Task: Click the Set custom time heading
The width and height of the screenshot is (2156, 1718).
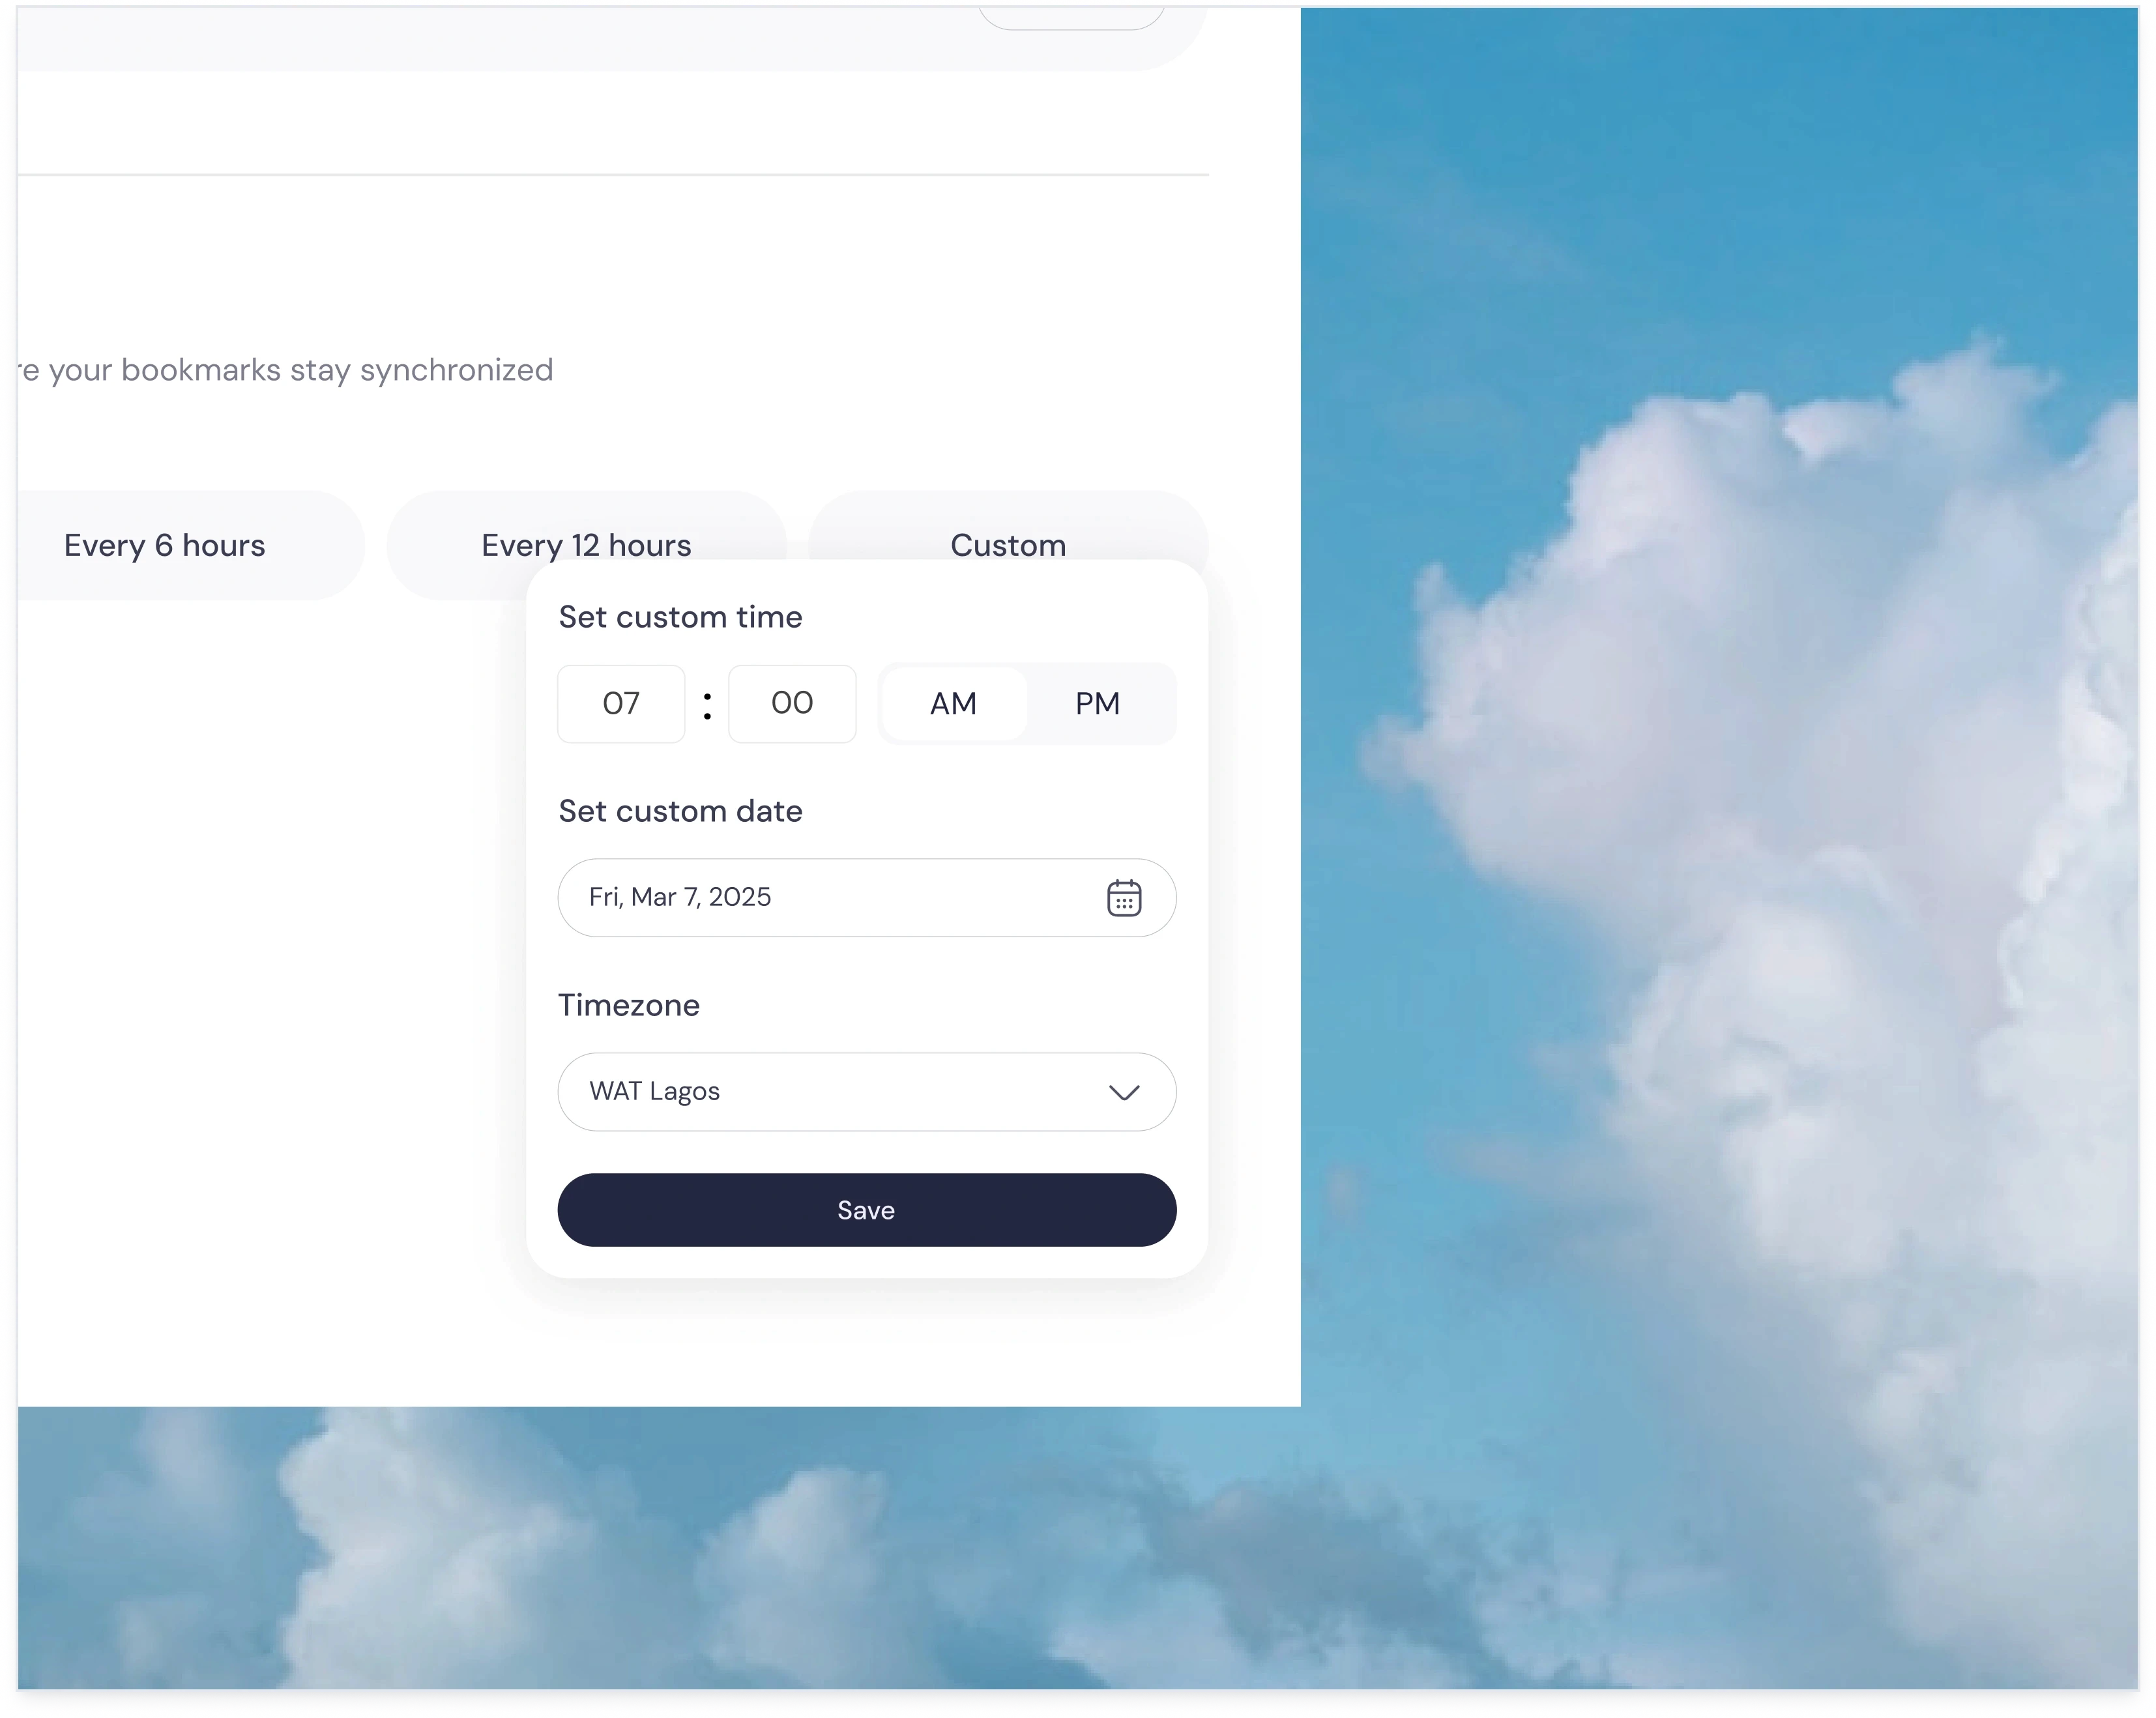Action: click(x=680, y=617)
